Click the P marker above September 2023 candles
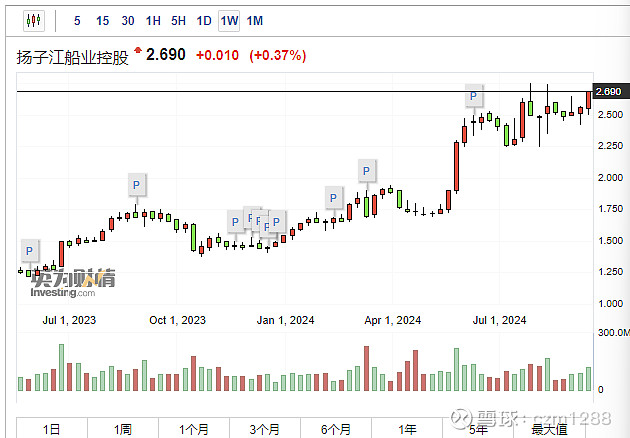 (x=137, y=185)
